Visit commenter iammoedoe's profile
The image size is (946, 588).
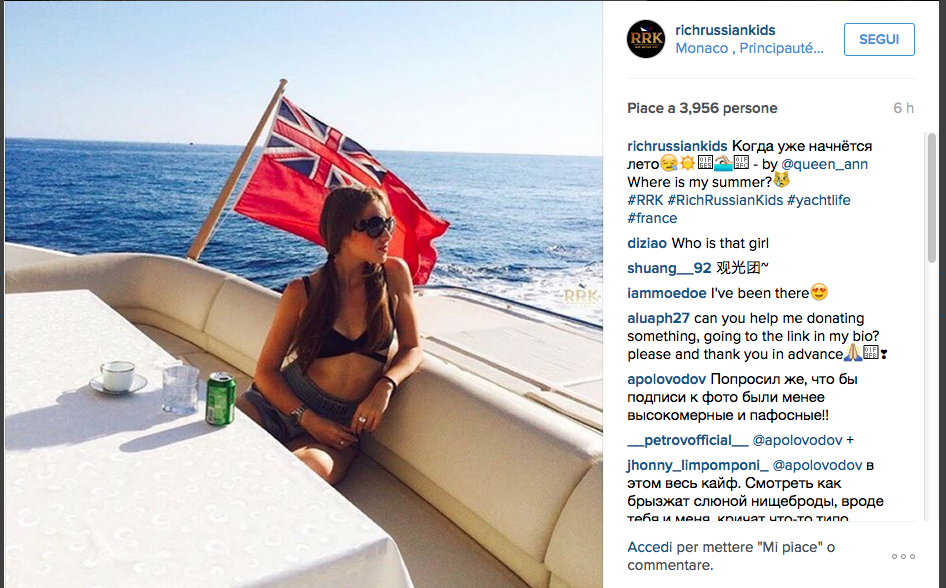667,293
